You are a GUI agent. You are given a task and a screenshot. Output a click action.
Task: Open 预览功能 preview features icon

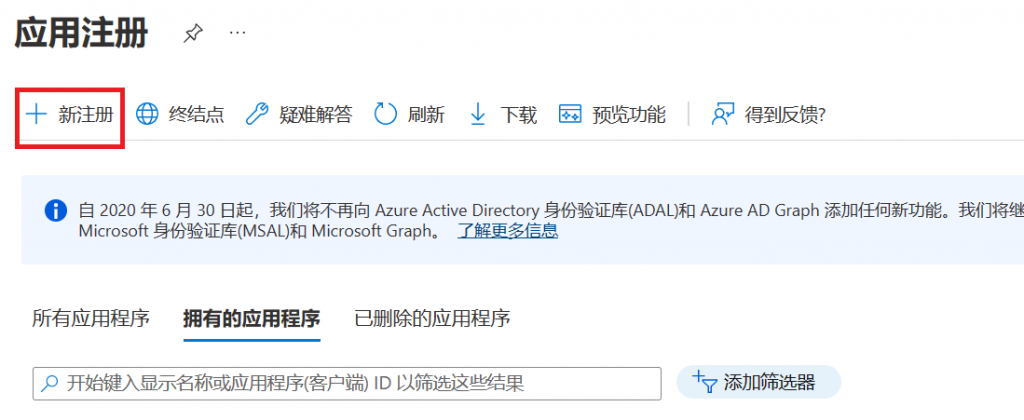570,114
